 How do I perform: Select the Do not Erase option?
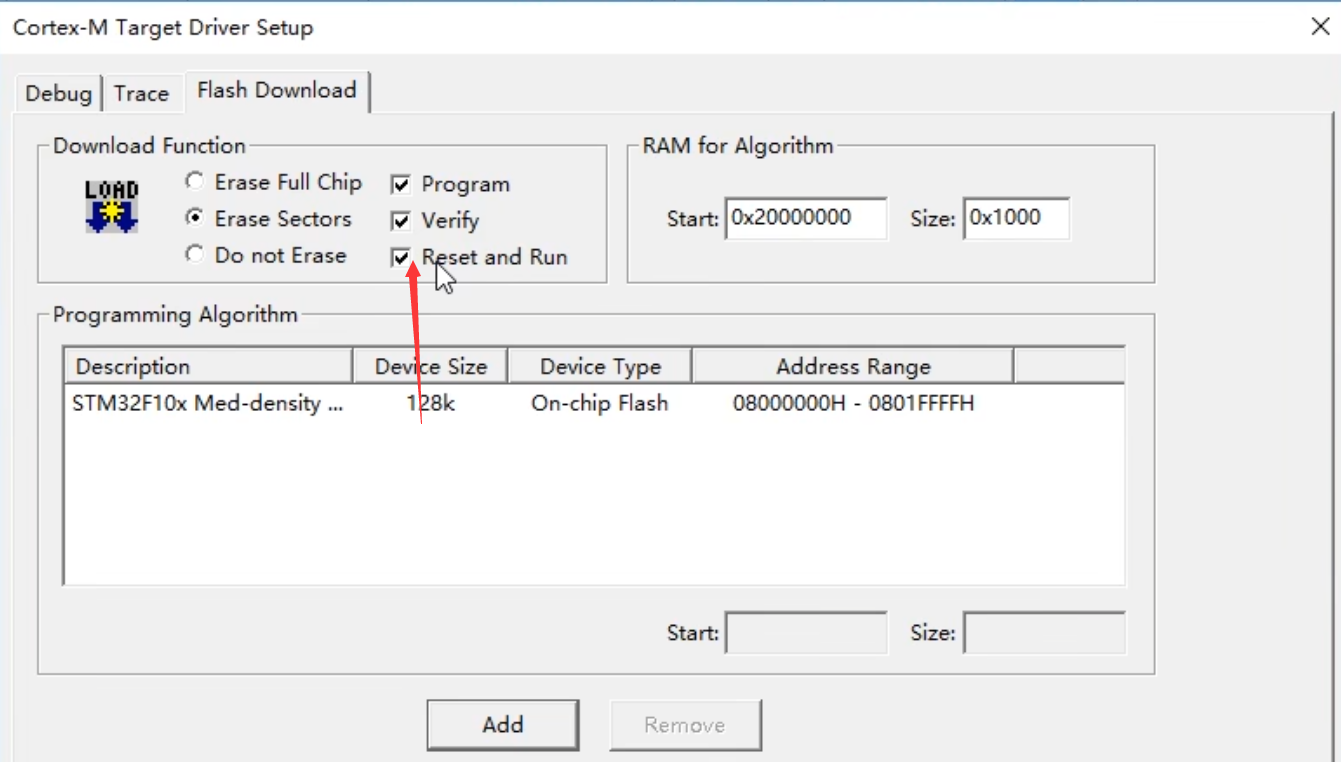[195, 255]
